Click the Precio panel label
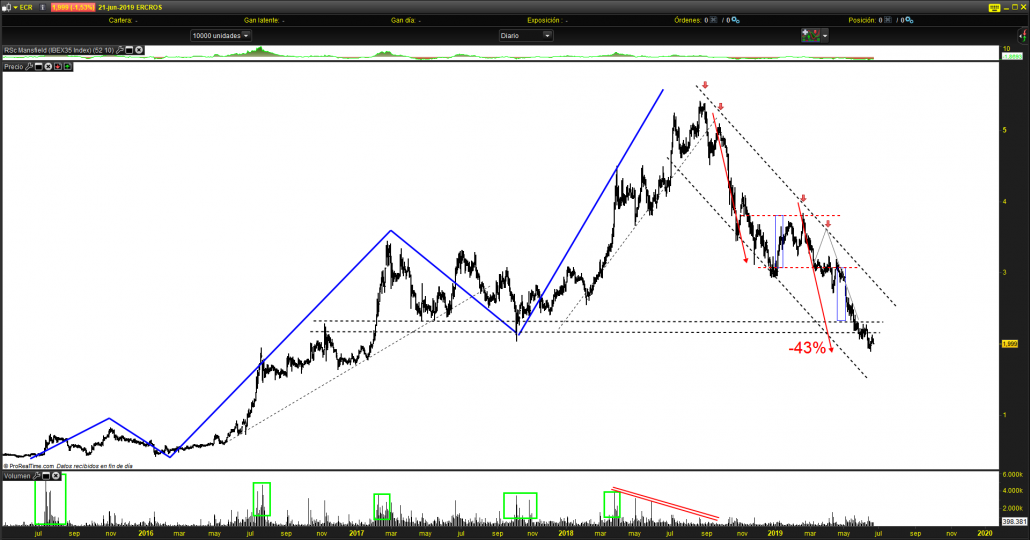The image size is (1030, 540). pos(14,66)
